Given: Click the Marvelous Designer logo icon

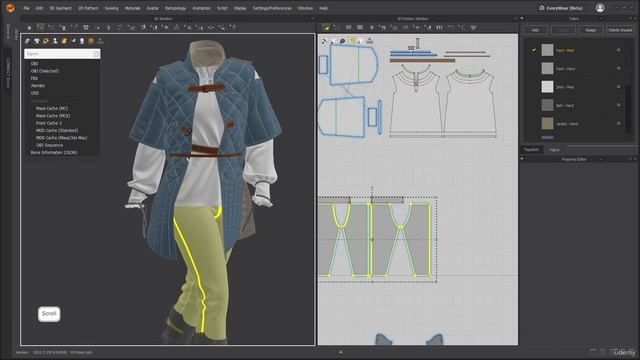Looking at the screenshot, I should (x=10, y=8).
